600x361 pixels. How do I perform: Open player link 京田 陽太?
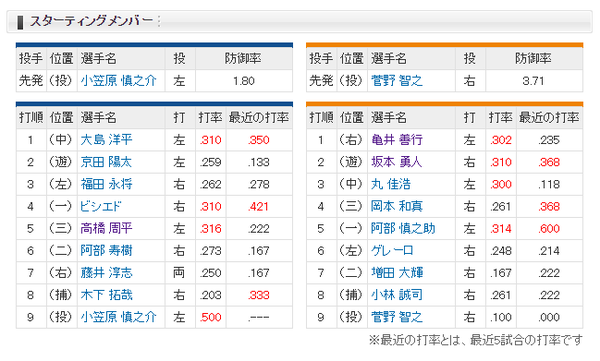coord(106,162)
